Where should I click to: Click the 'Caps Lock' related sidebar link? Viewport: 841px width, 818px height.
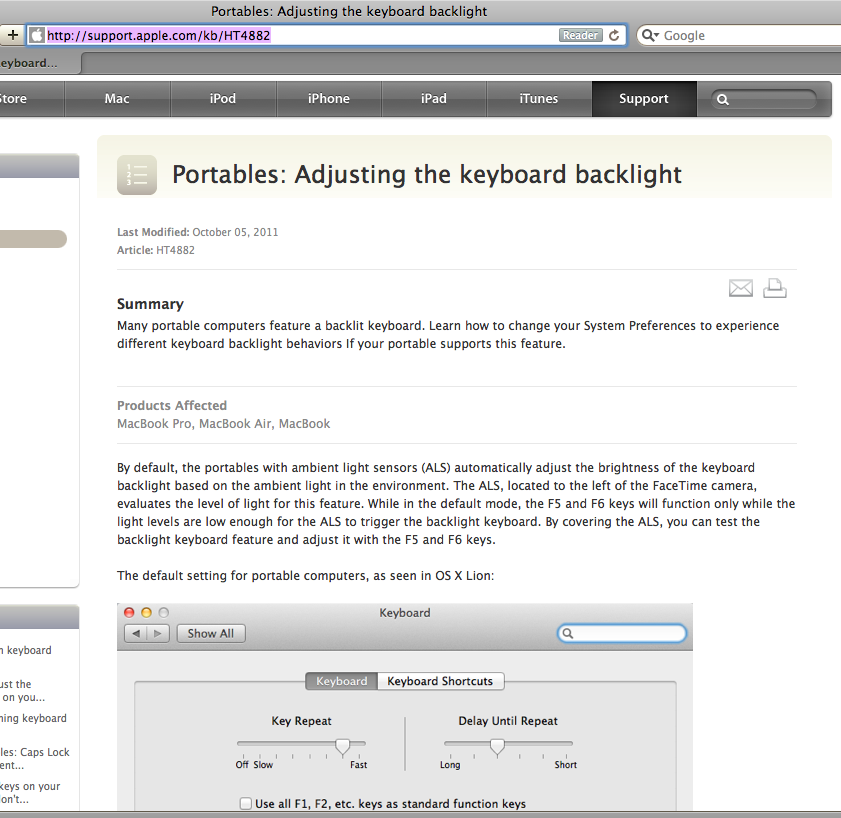35,758
